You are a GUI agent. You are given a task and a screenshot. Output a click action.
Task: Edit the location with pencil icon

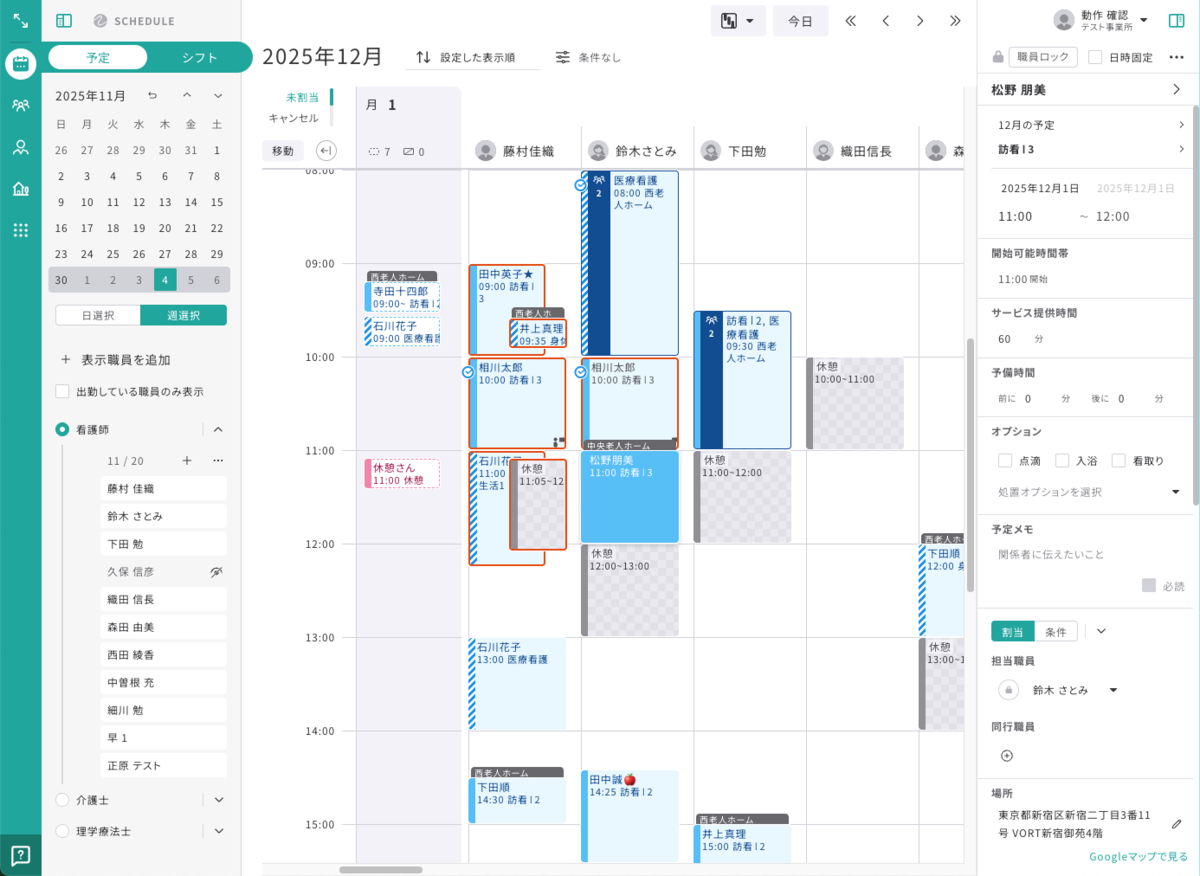coord(1176,824)
